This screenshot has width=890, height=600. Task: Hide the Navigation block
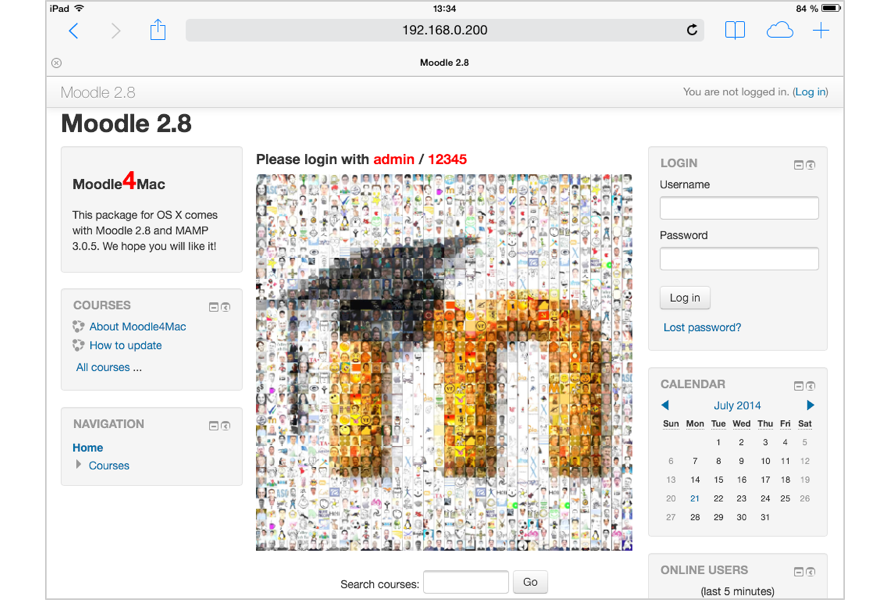[212, 425]
